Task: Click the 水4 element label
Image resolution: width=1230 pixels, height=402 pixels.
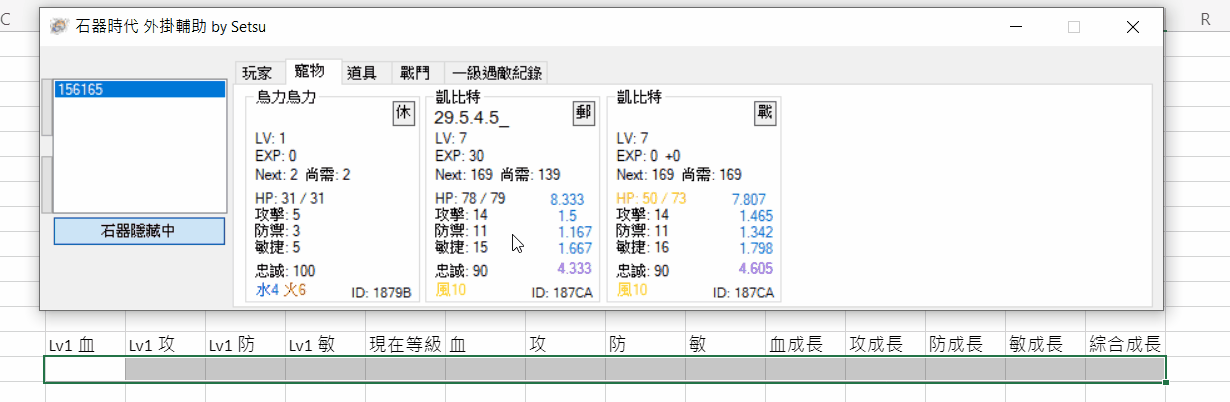Action: tap(267, 290)
